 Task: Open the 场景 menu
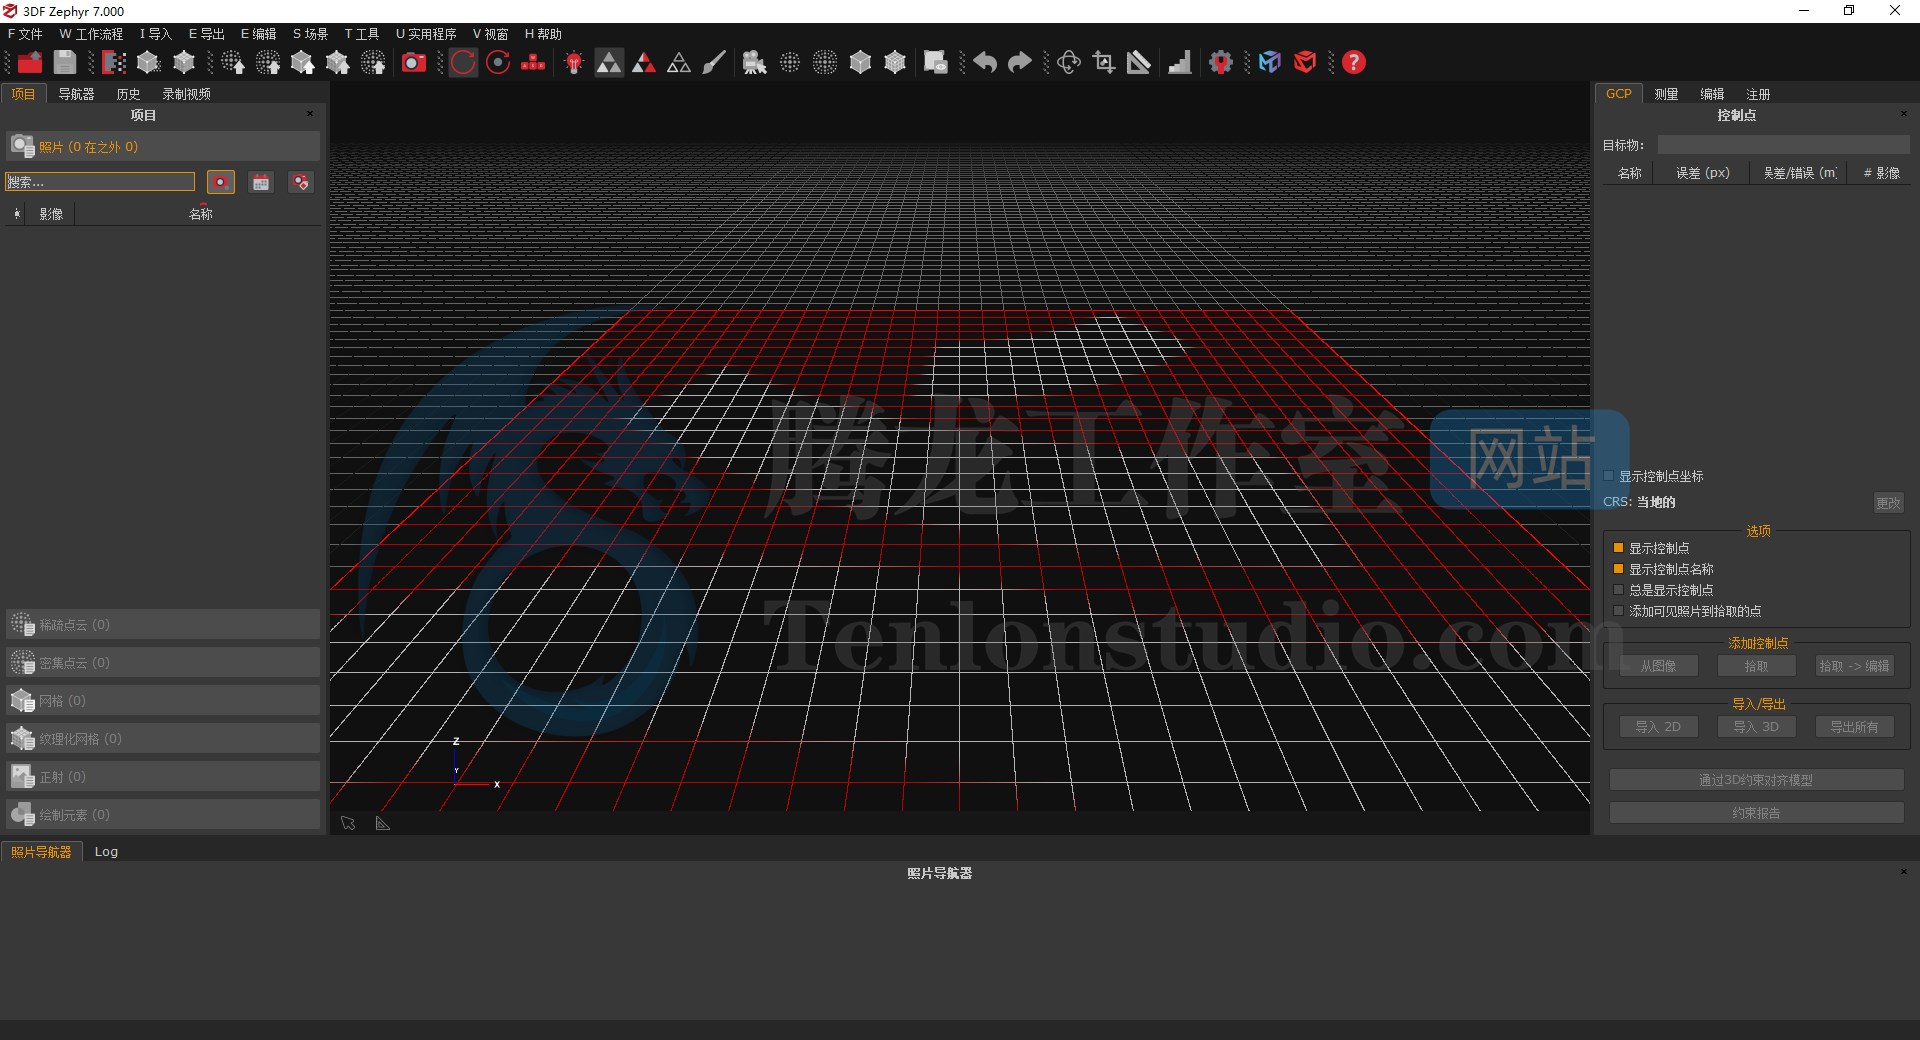point(310,34)
